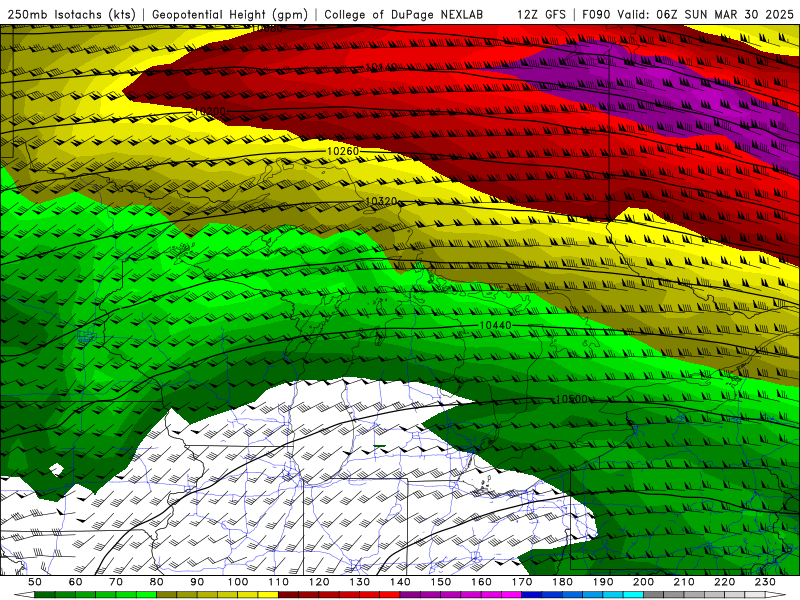Image resolution: width=800 pixels, height=600 pixels.
Task: Pick the dark green swatch below 50
Action: (45, 595)
